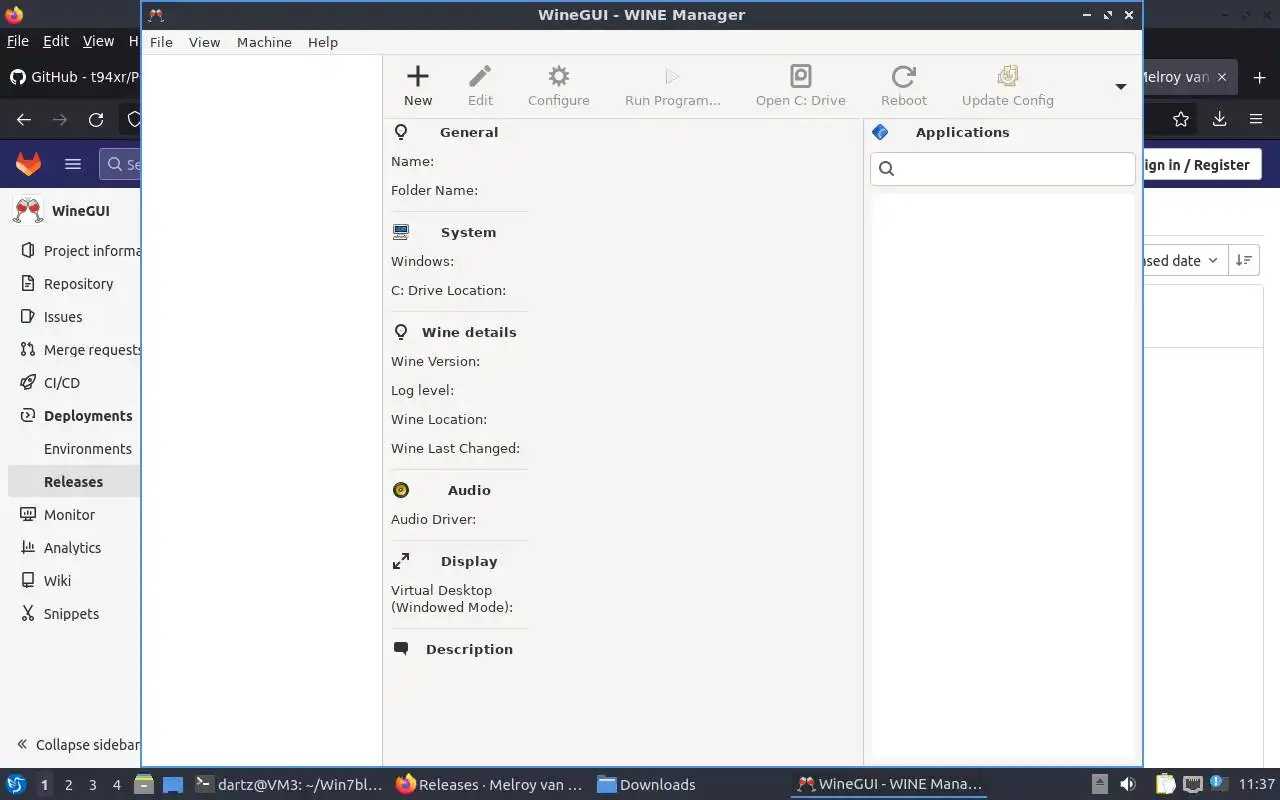Expand the WineGUI toolbar overflow arrow
This screenshot has height=800, width=1280.
pos(1121,86)
